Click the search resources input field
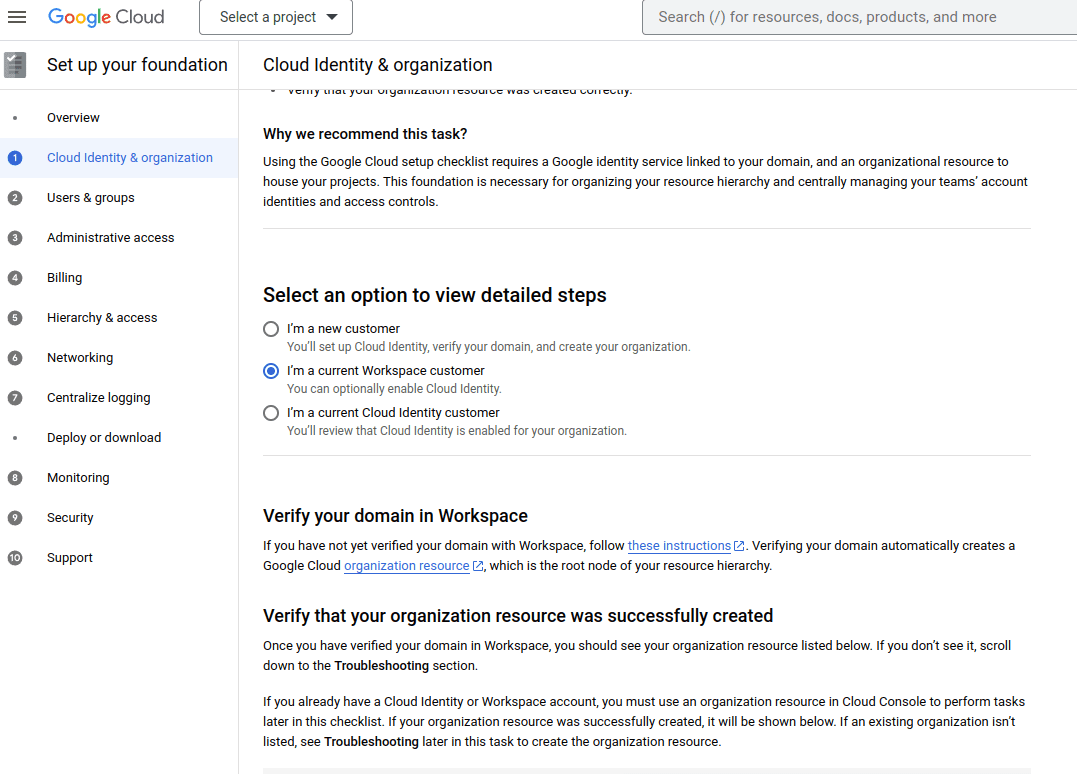 click(x=860, y=17)
